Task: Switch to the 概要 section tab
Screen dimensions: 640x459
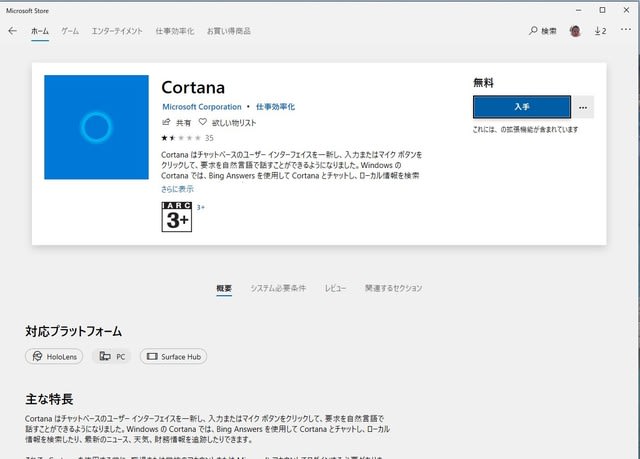Action: click(224, 288)
